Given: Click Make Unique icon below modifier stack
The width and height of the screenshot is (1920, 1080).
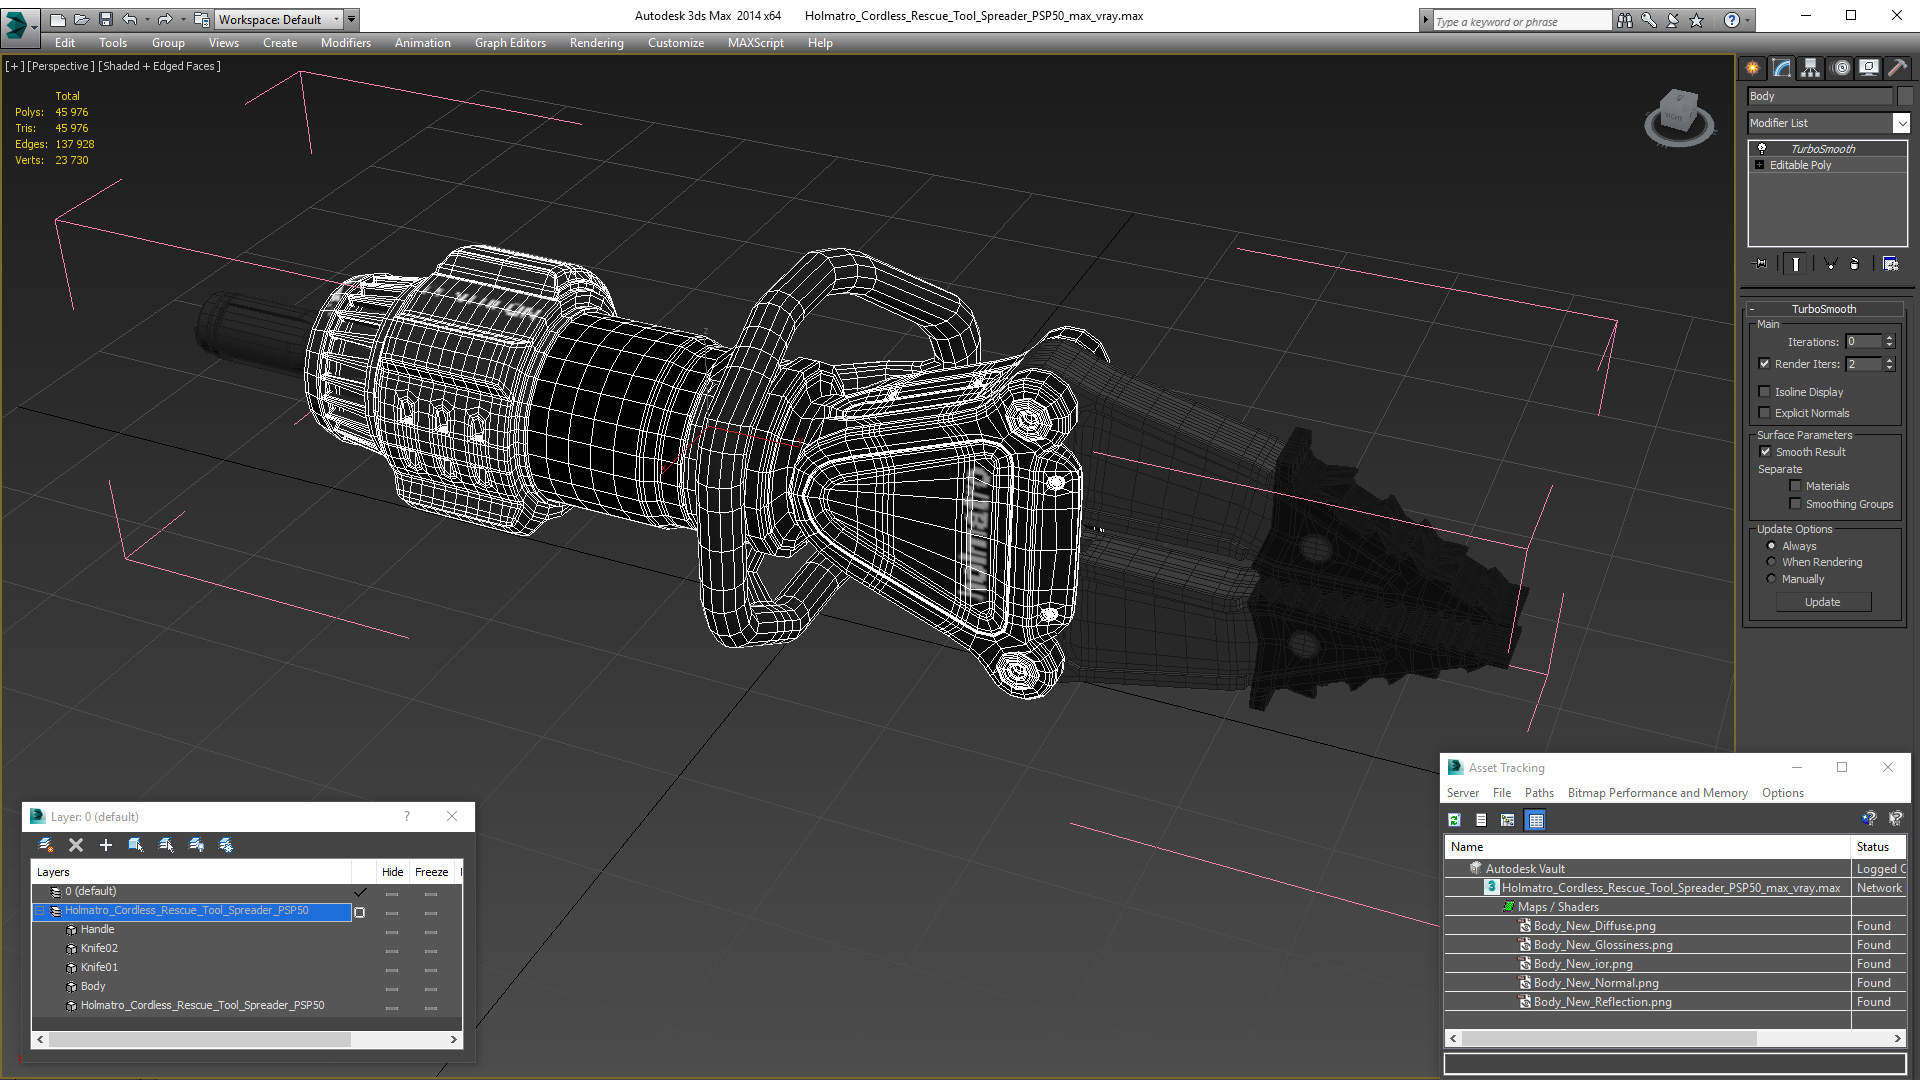Looking at the screenshot, I should (1830, 264).
